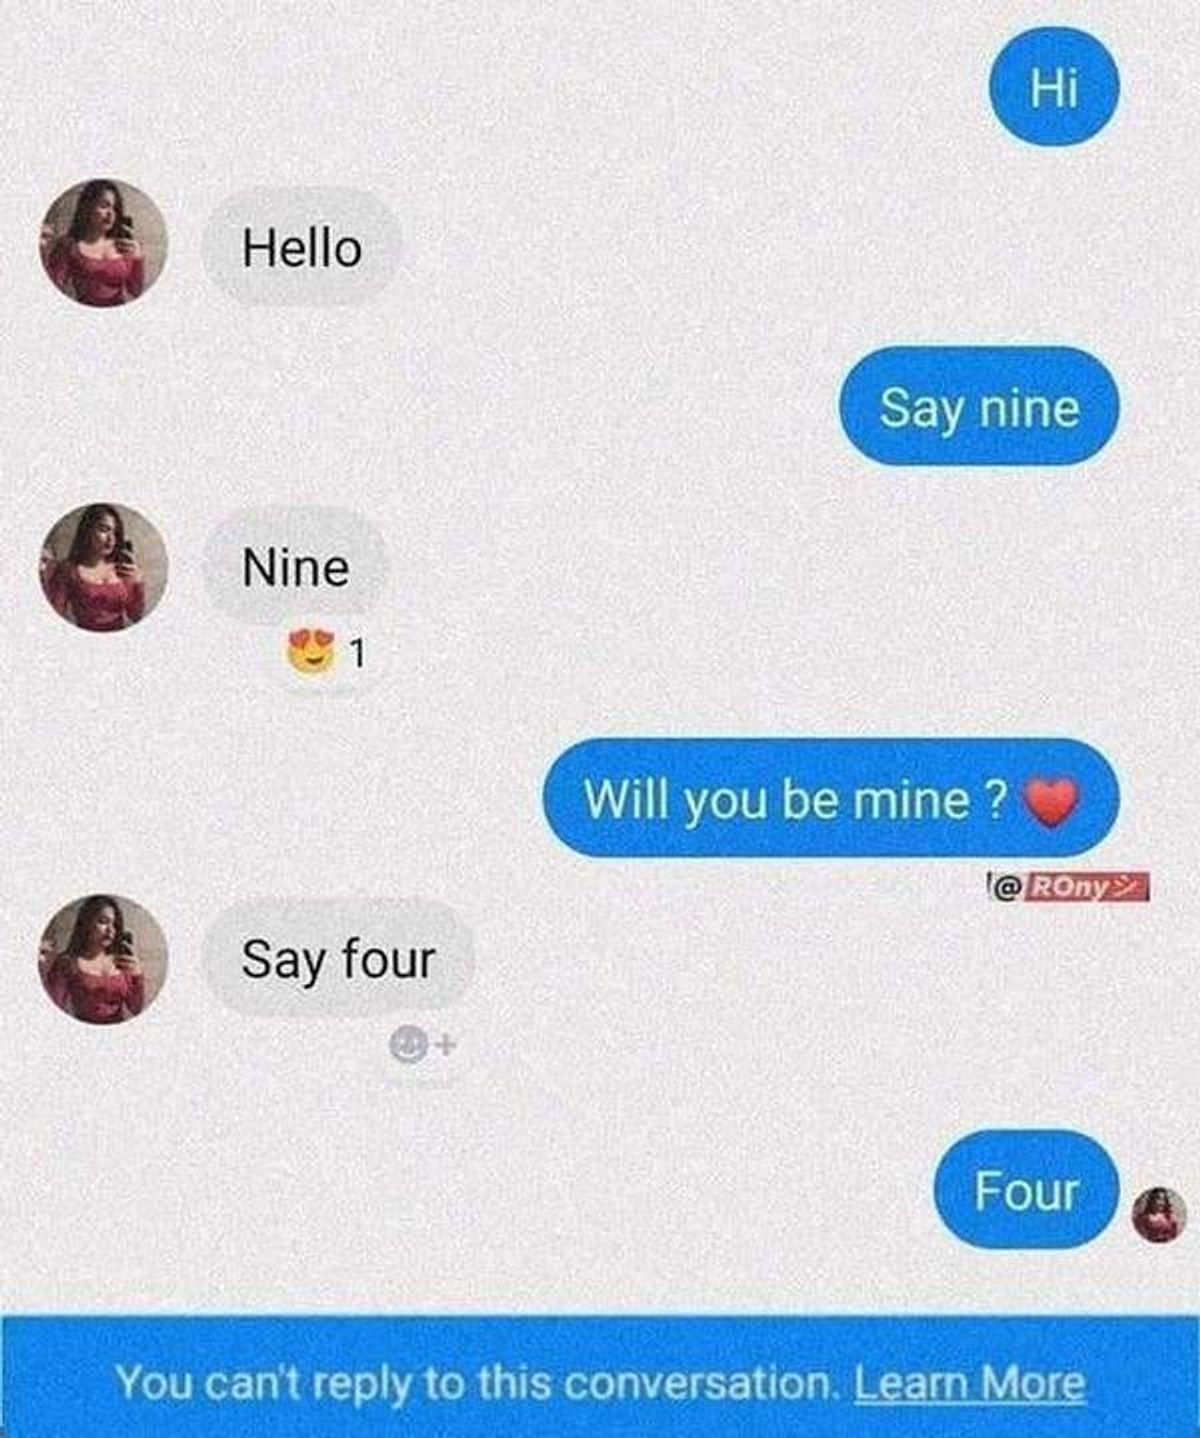Open profile picture next to Hello message
Image resolution: width=1200 pixels, height=1438 pixels.
tap(103, 243)
